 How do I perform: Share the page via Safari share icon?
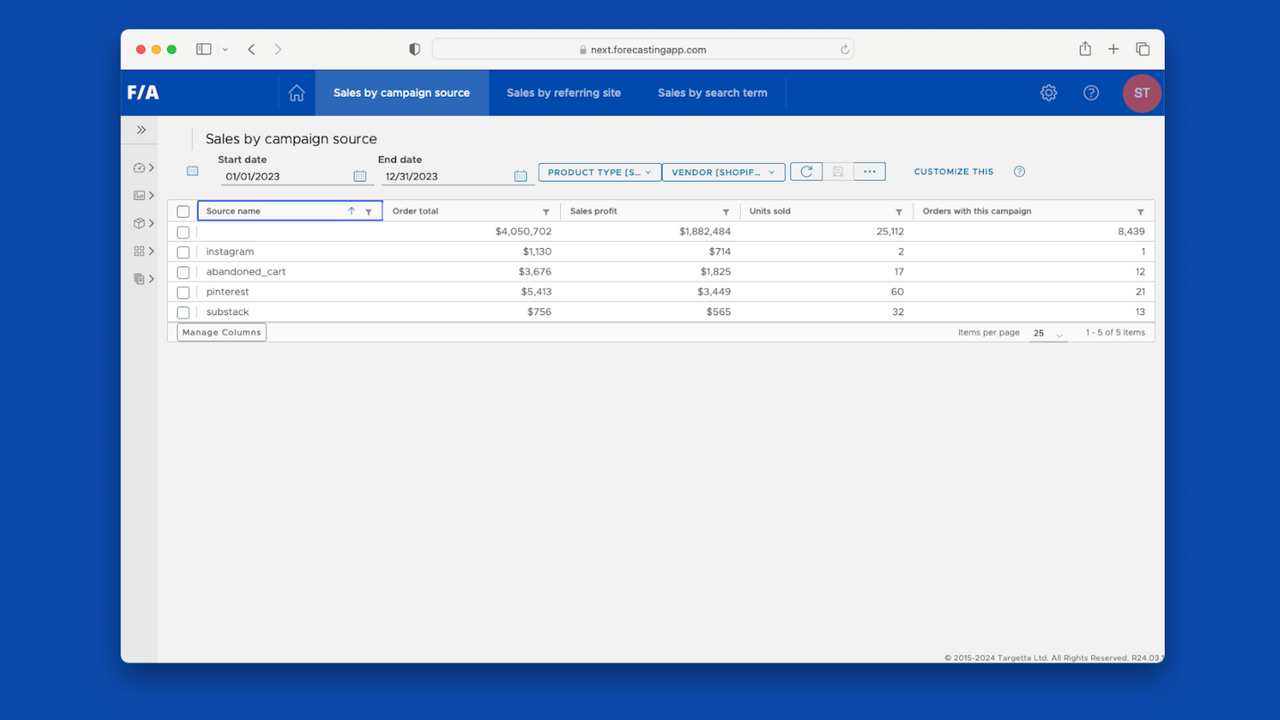[x=1085, y=49]
